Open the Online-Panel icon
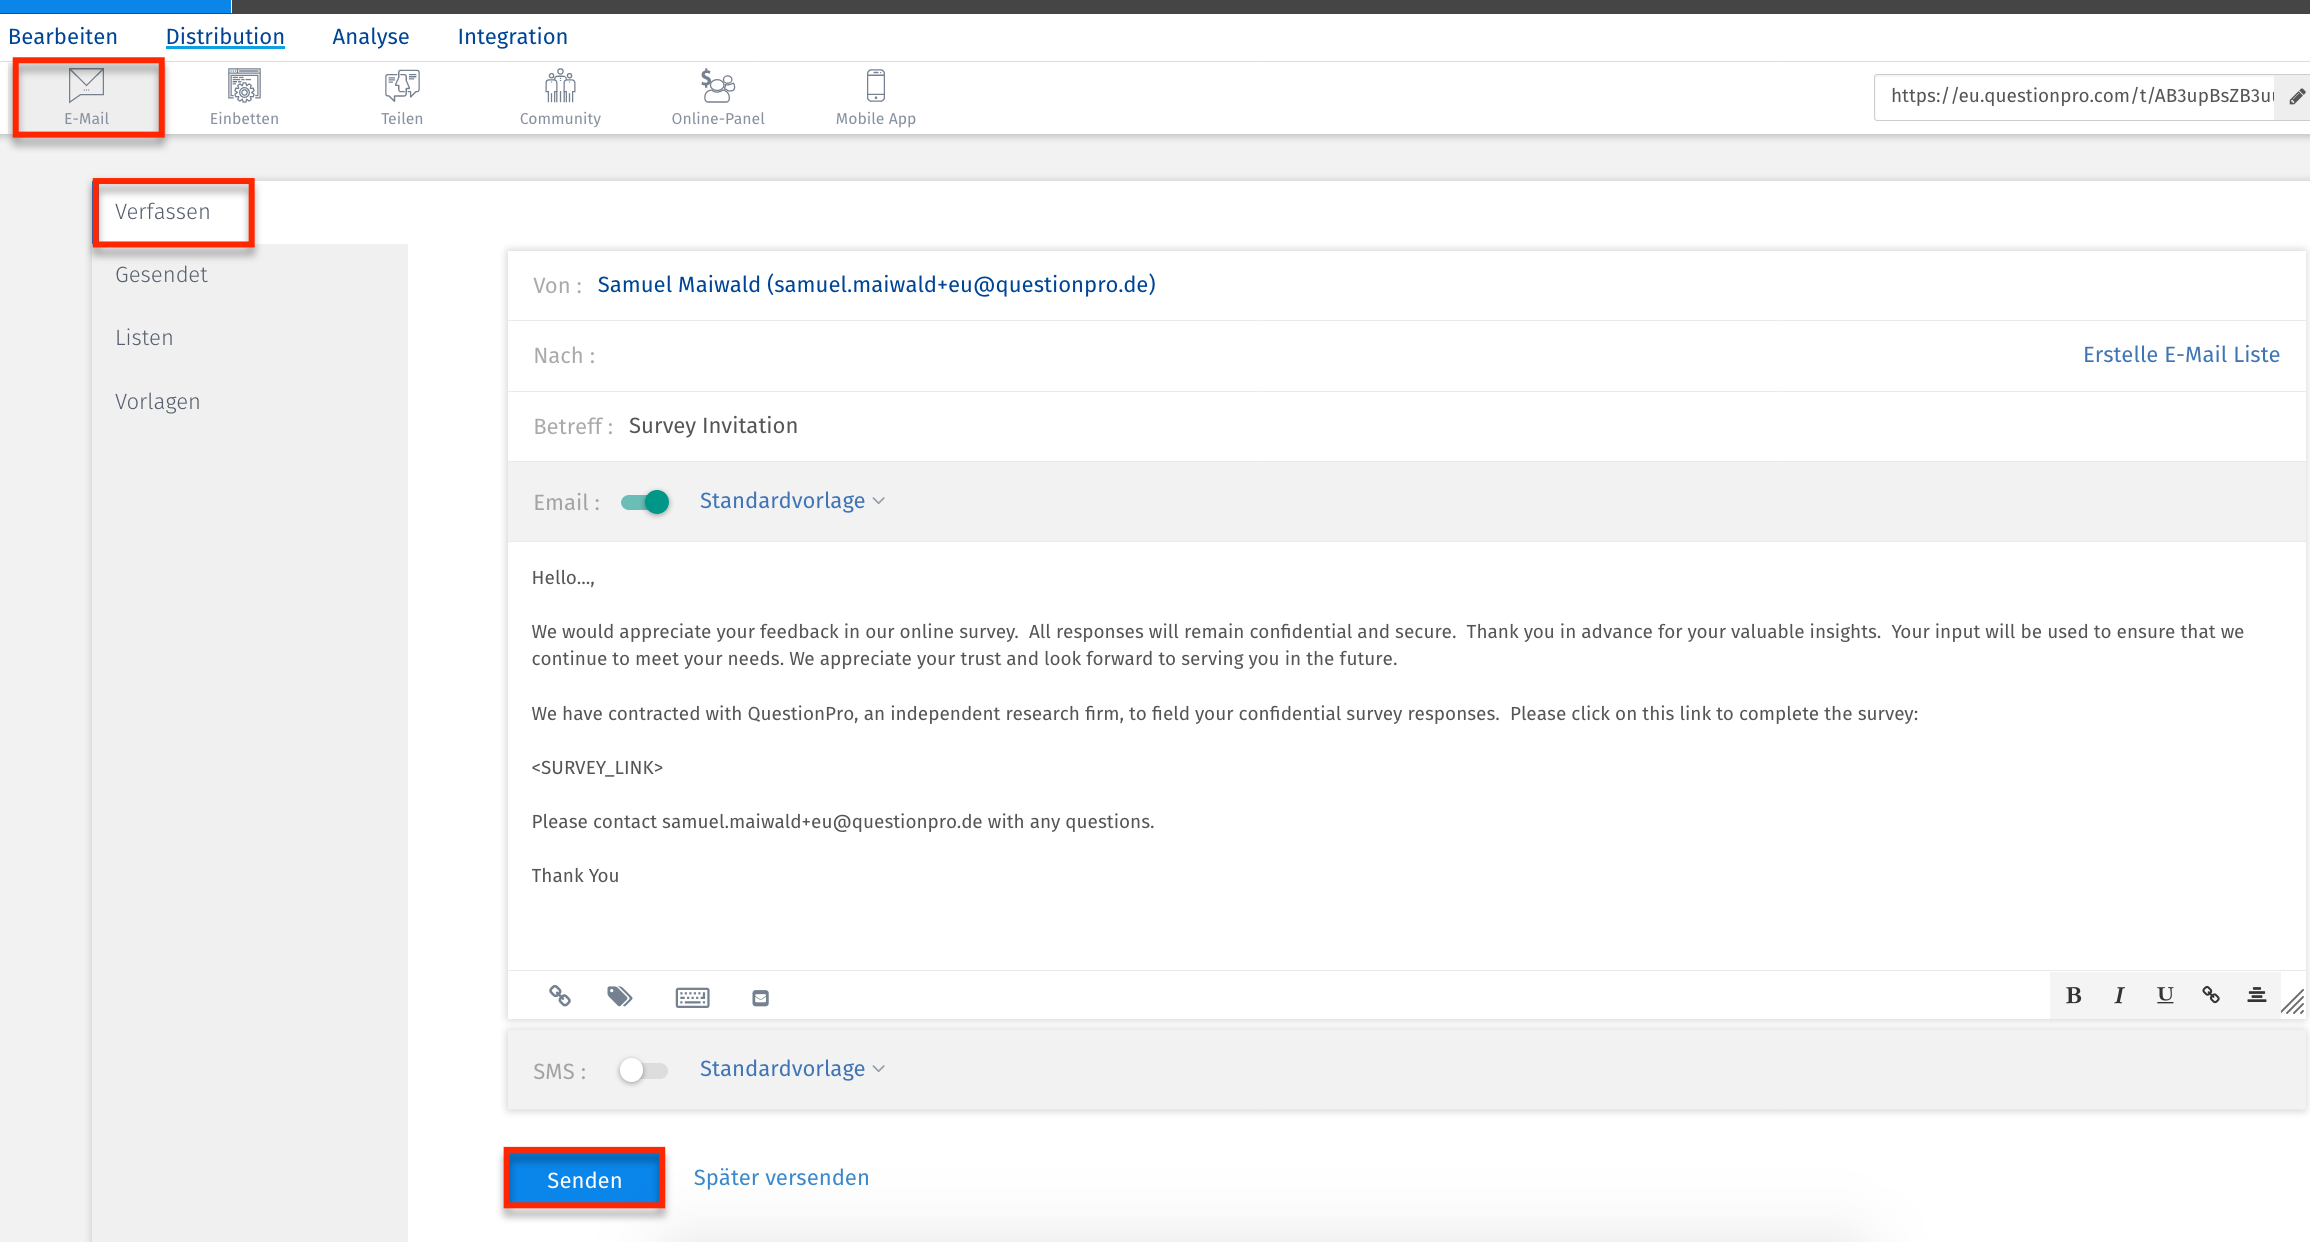 pyautogui.click(x=718, y=96)
